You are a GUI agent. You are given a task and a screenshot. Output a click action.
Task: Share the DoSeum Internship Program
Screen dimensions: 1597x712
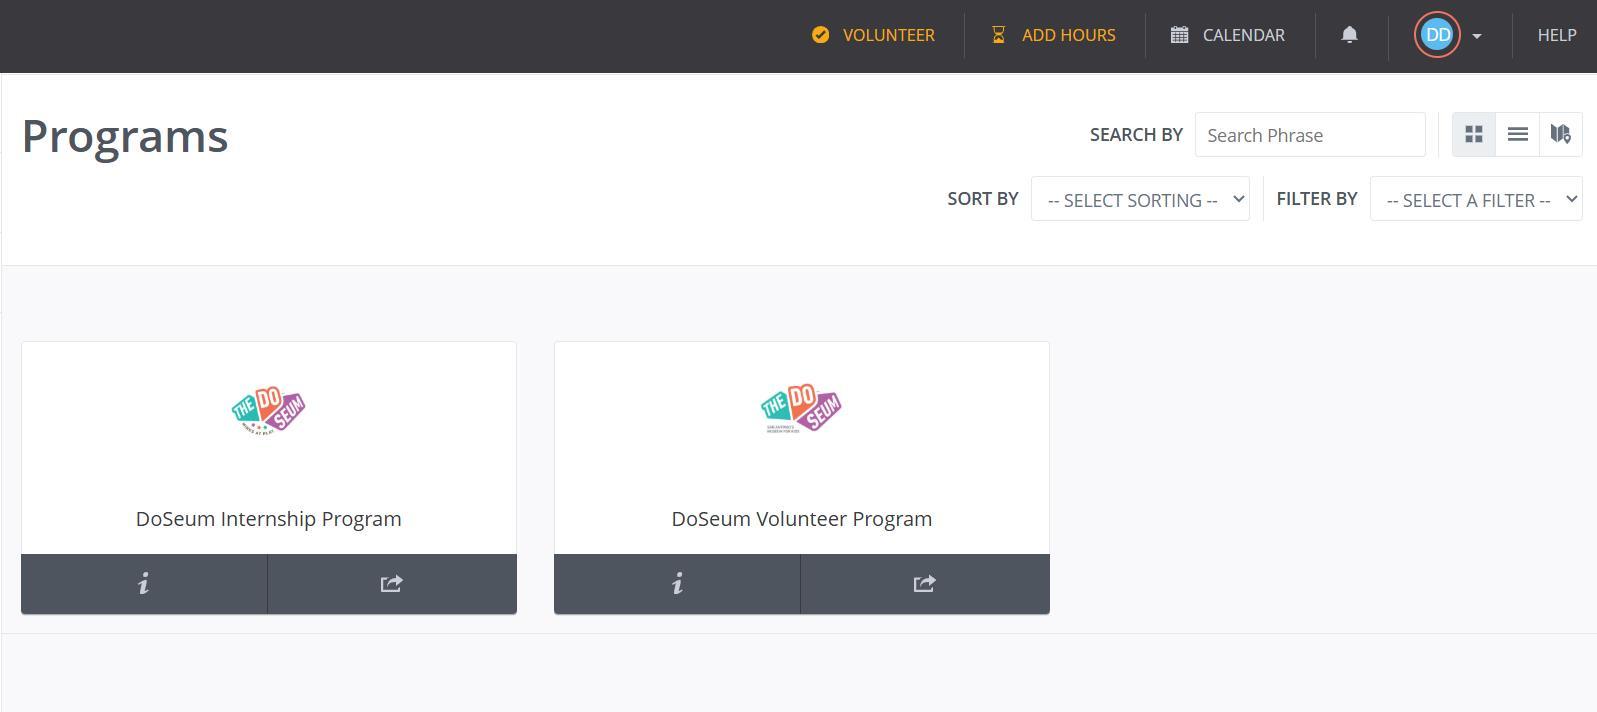pos(391,583)
